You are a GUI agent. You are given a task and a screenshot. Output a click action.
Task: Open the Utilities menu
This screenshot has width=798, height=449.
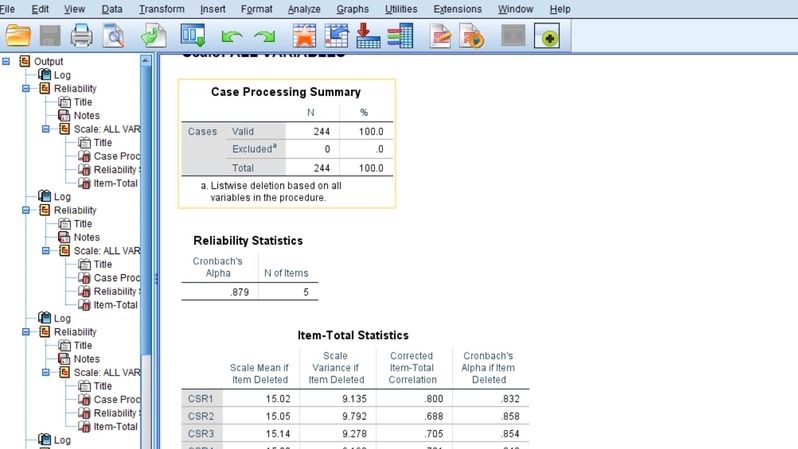pyautogui.click(x=401, y=9)
